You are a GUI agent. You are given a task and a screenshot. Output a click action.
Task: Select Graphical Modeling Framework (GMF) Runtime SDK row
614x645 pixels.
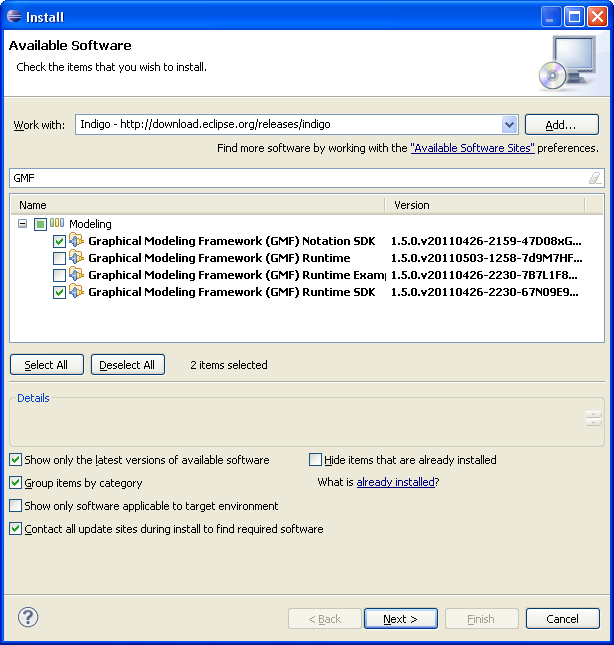point(232,292)
